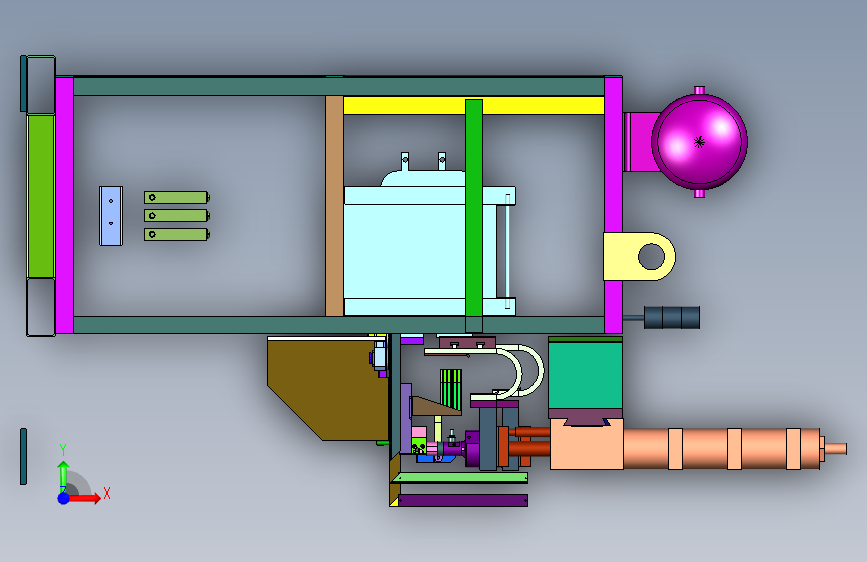Select the light blue two-hole plate
The height and width of the screenshot is (562, 867).
(x=111, y=216)
